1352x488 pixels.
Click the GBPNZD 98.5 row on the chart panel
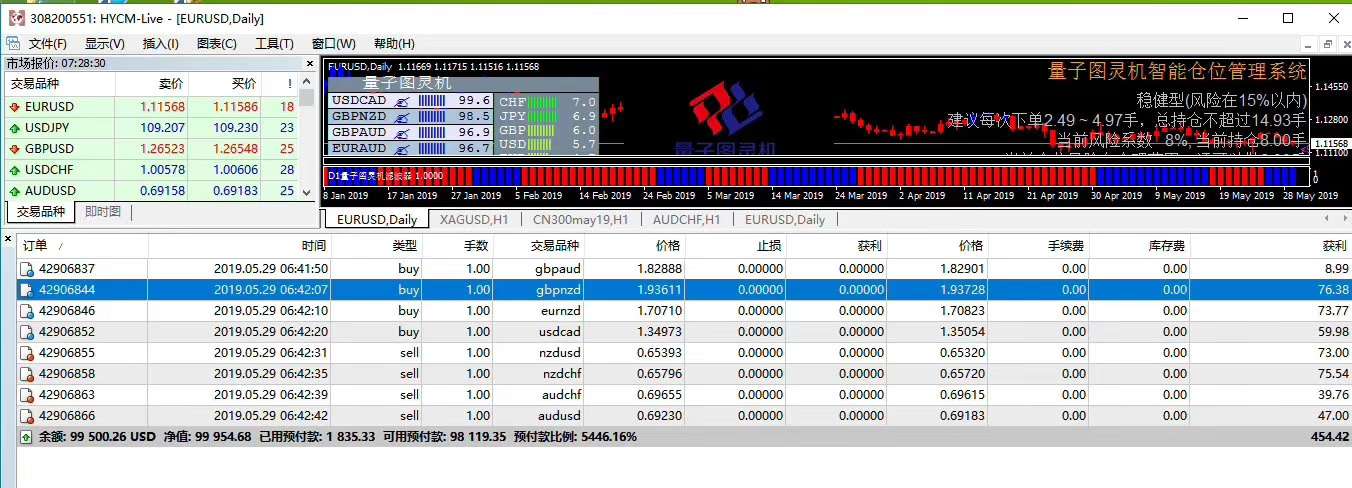point(410,116)
